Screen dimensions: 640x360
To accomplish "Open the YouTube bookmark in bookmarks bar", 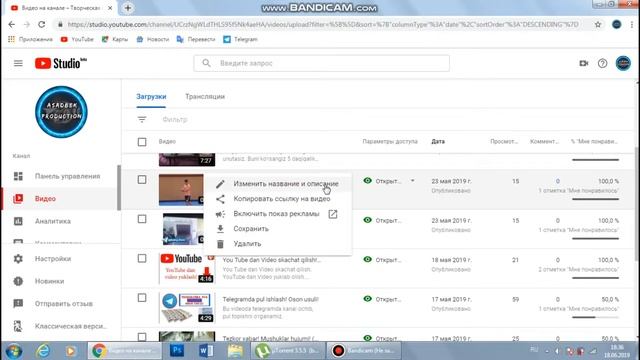I will pyautogui.click(x=77, y=40).
